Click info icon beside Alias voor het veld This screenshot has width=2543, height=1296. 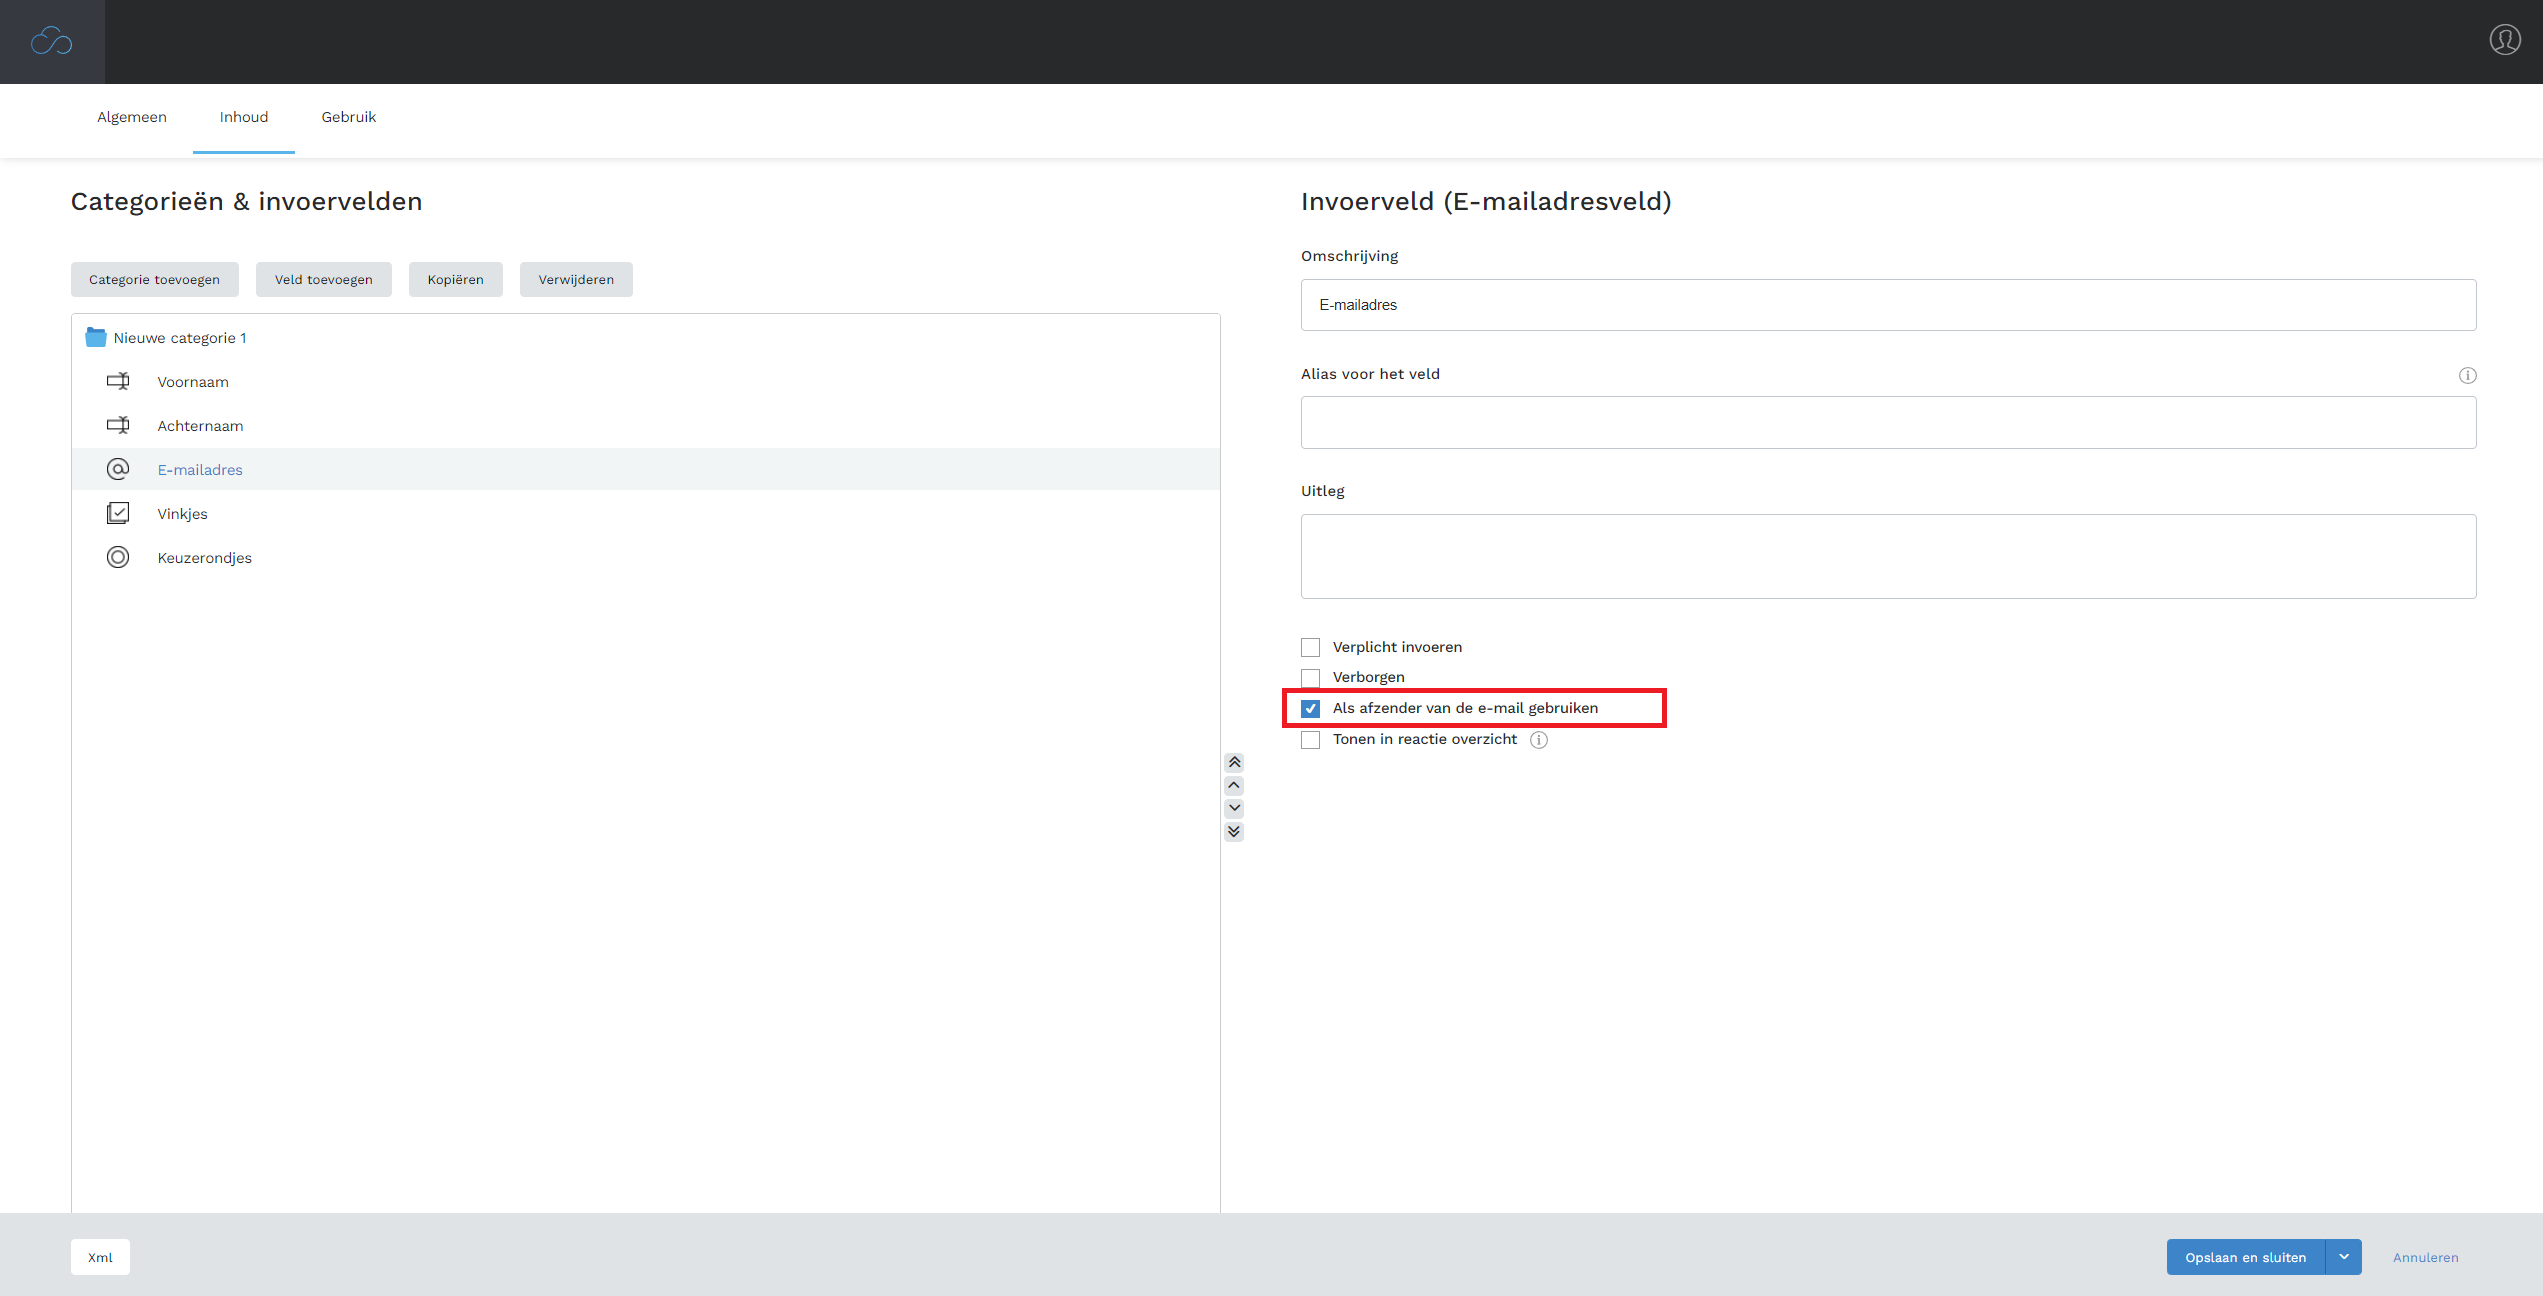point(2467,375)
